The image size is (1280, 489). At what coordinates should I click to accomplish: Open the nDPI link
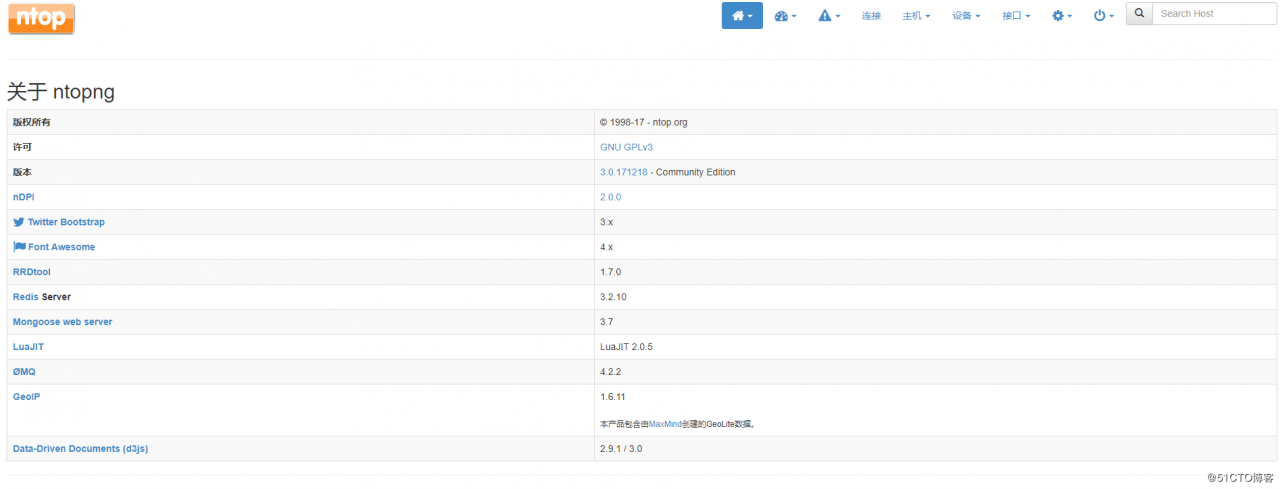coord(24,197)
